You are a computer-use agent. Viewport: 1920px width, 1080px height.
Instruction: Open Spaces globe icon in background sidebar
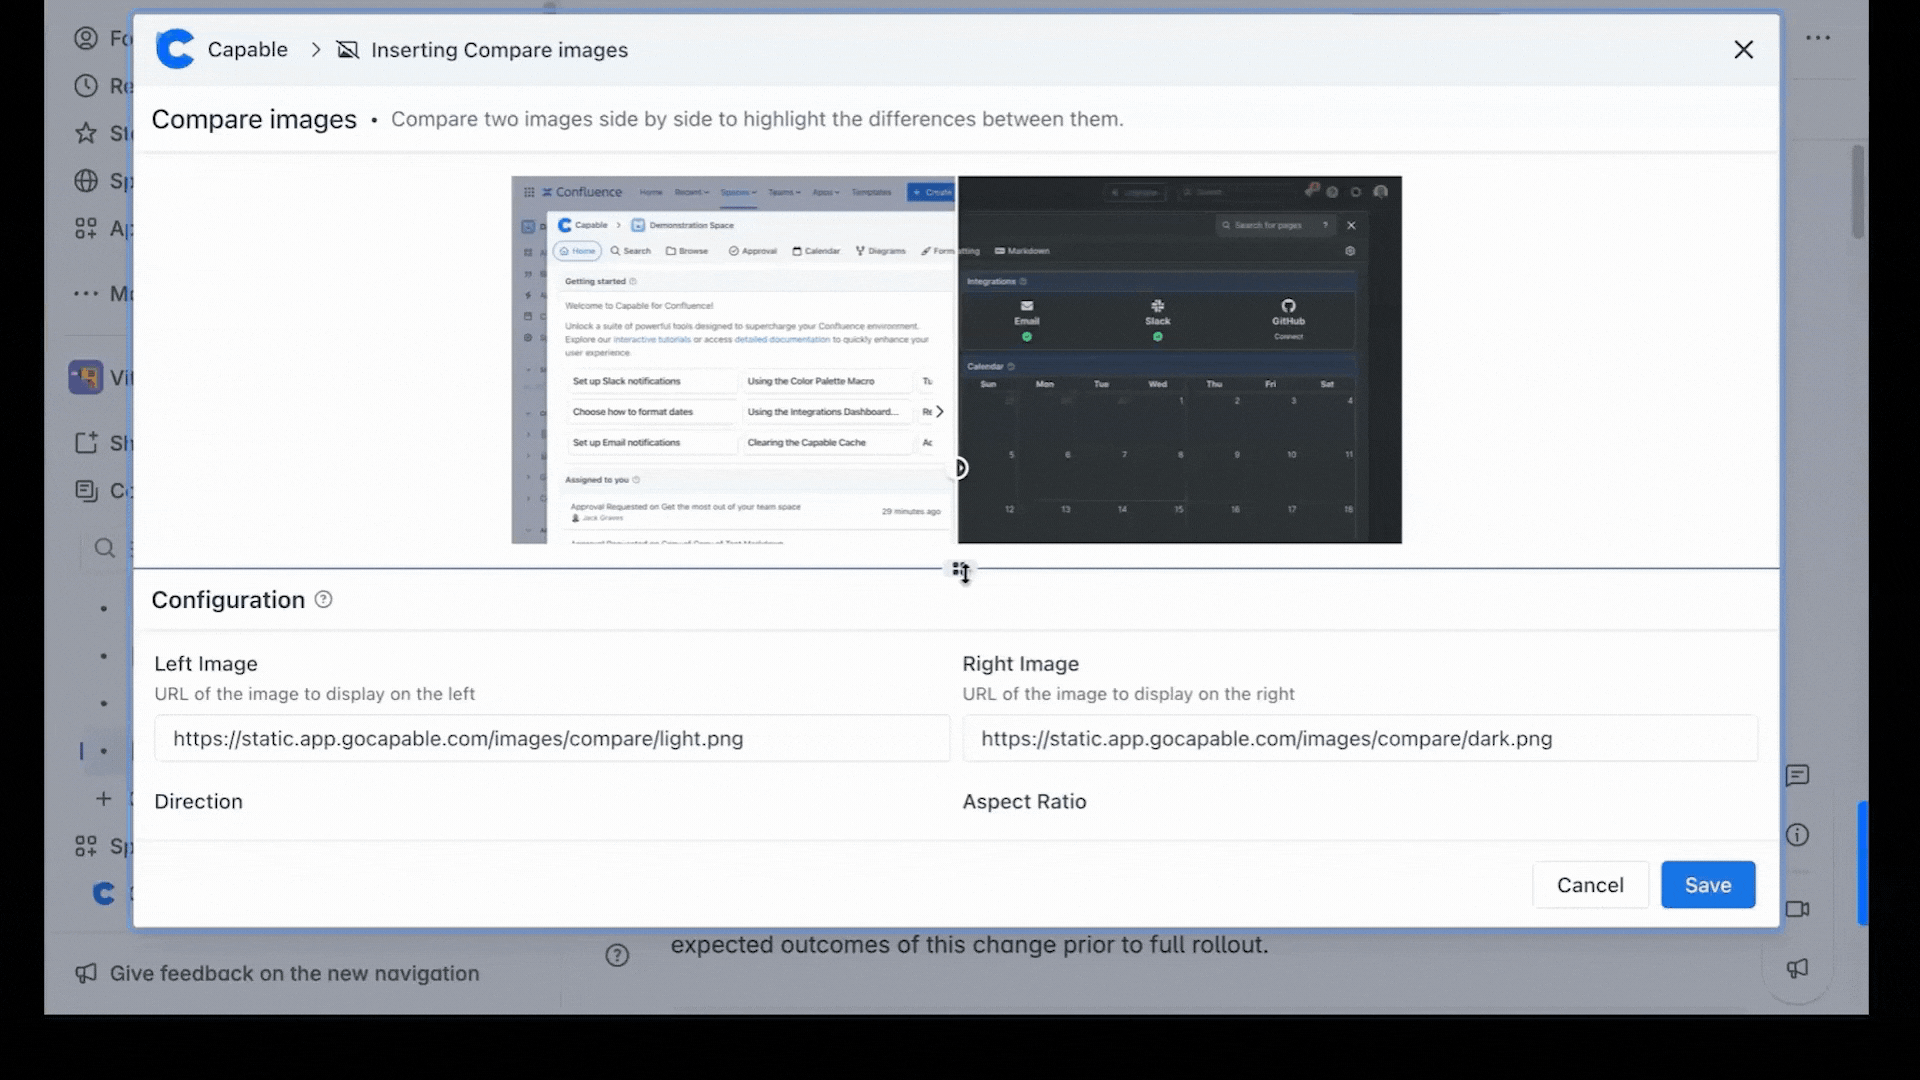[87, 181]
